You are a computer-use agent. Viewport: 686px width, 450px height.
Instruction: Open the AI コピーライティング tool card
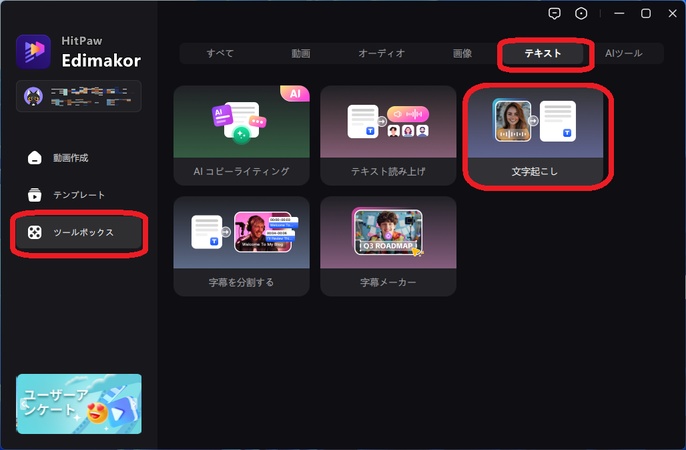click(242, 135)
